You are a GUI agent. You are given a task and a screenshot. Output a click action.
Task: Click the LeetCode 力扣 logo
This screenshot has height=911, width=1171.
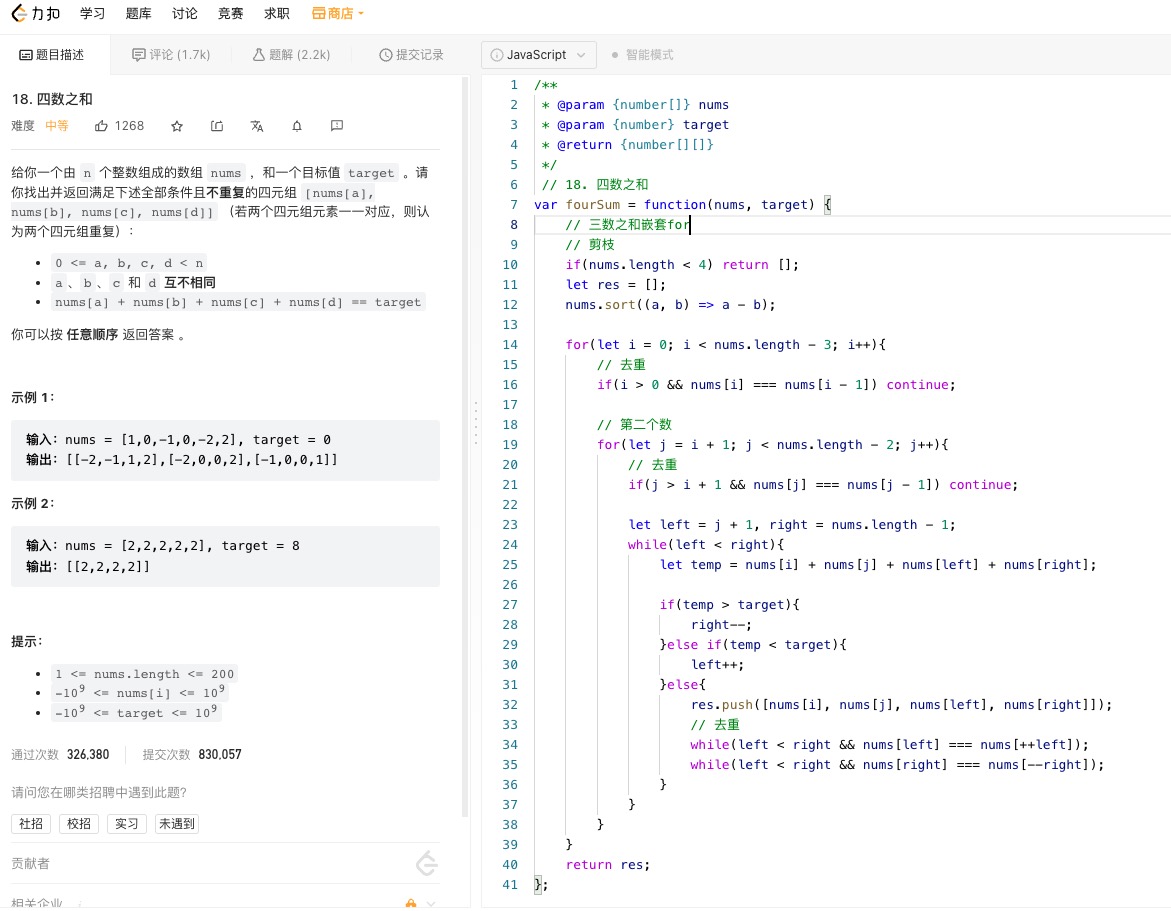click(x=35, y=13)
